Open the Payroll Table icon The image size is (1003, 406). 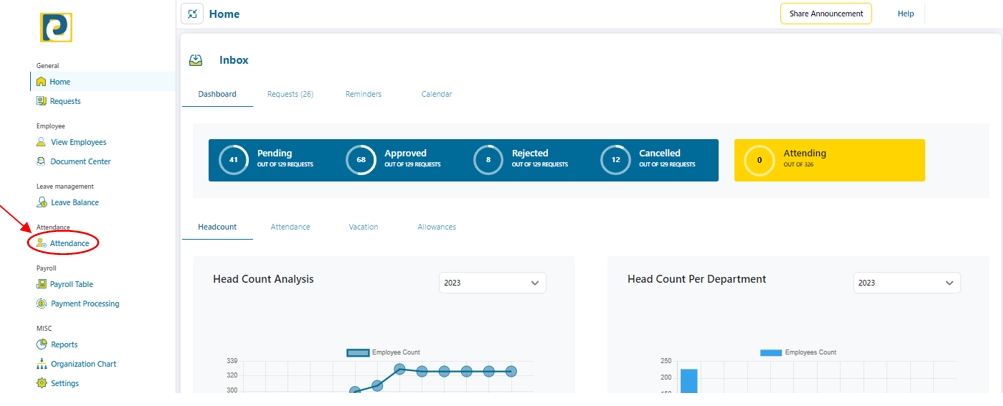[41, 284]
